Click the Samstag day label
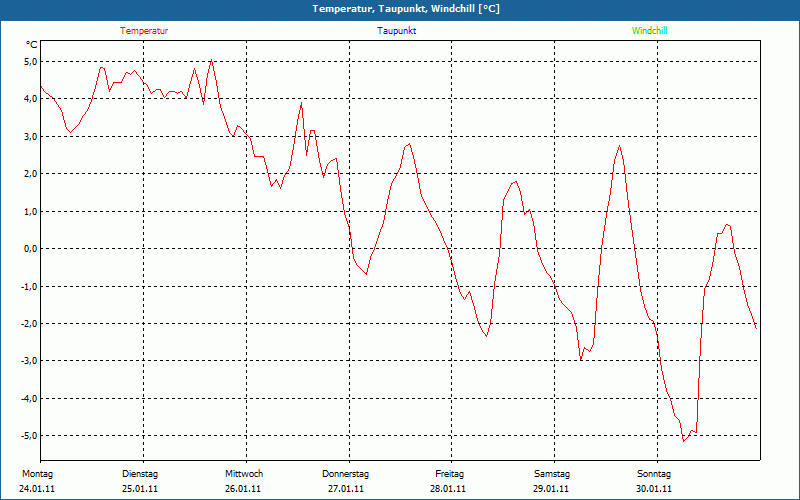Screen dimensions: 800x500 tap(552, 474)
